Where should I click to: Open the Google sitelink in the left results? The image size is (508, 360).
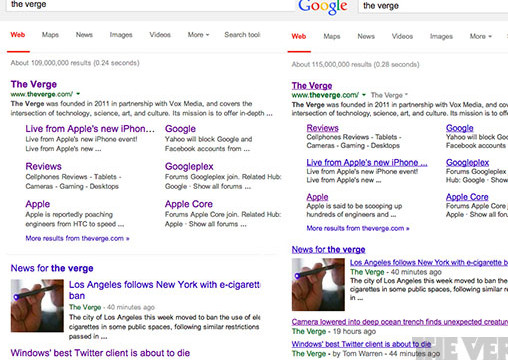pos(180,129)
